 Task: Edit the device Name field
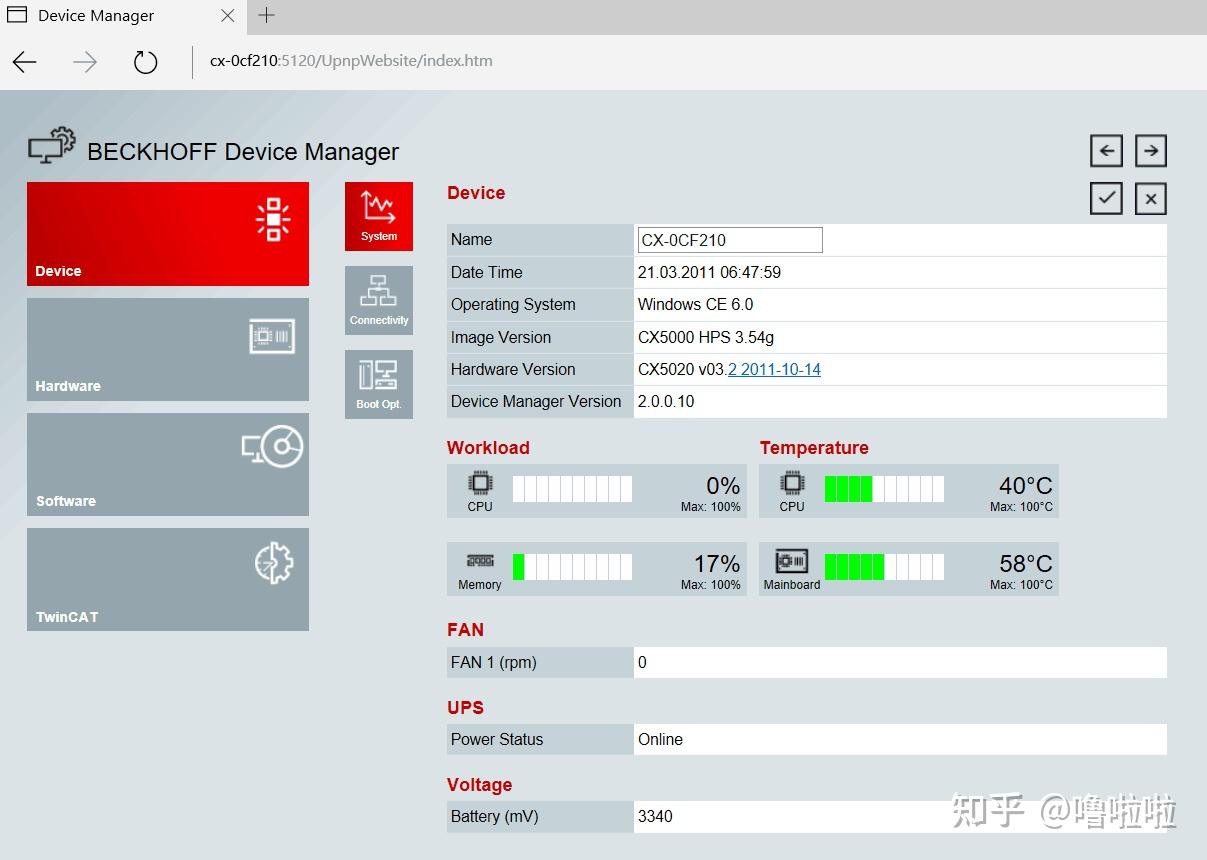729,239
